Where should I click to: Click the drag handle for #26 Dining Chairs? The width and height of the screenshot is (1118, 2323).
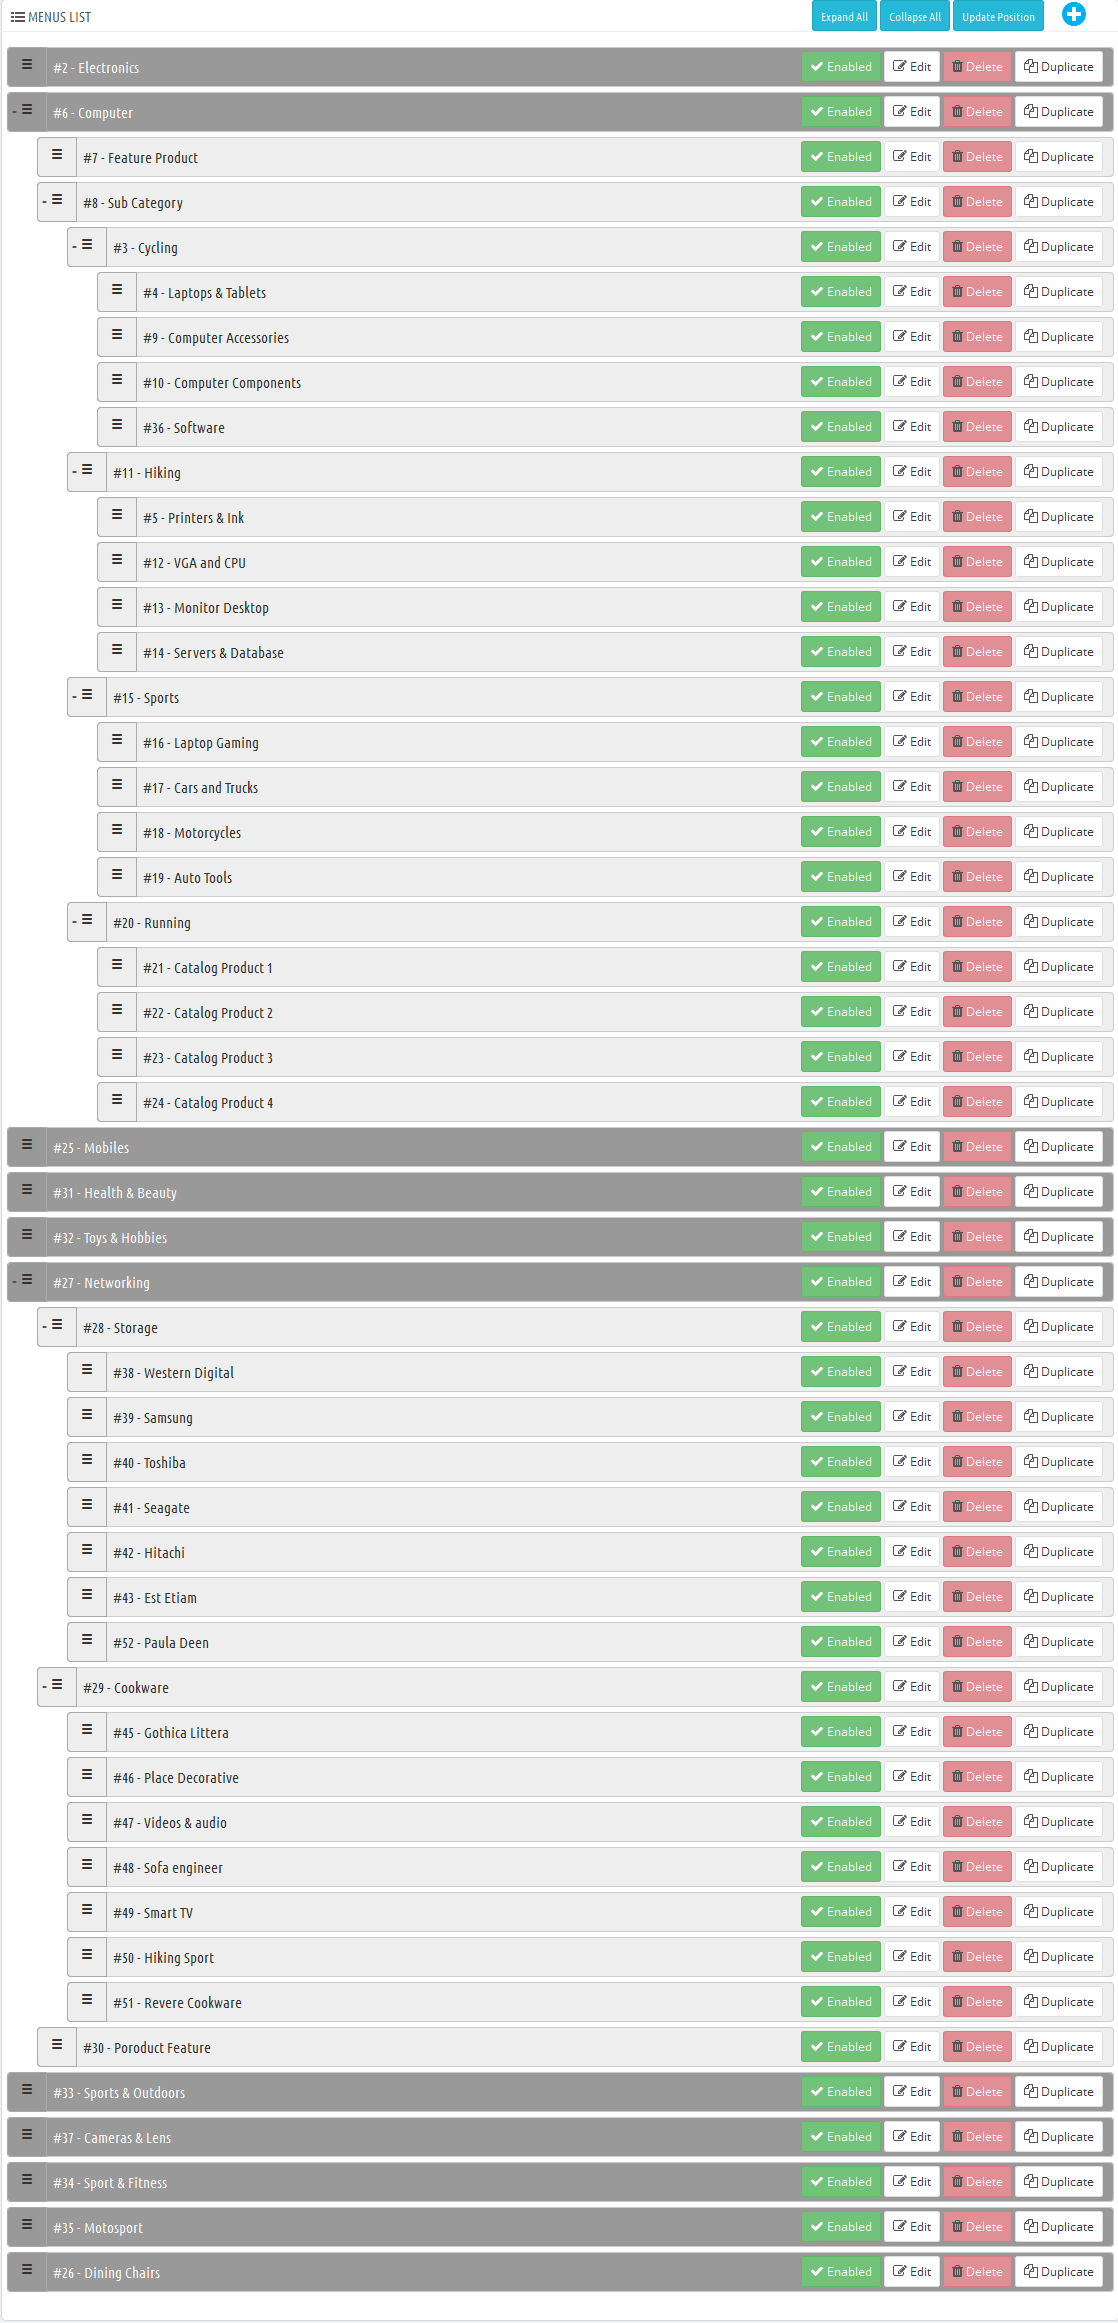click(x=27, y=2269)
